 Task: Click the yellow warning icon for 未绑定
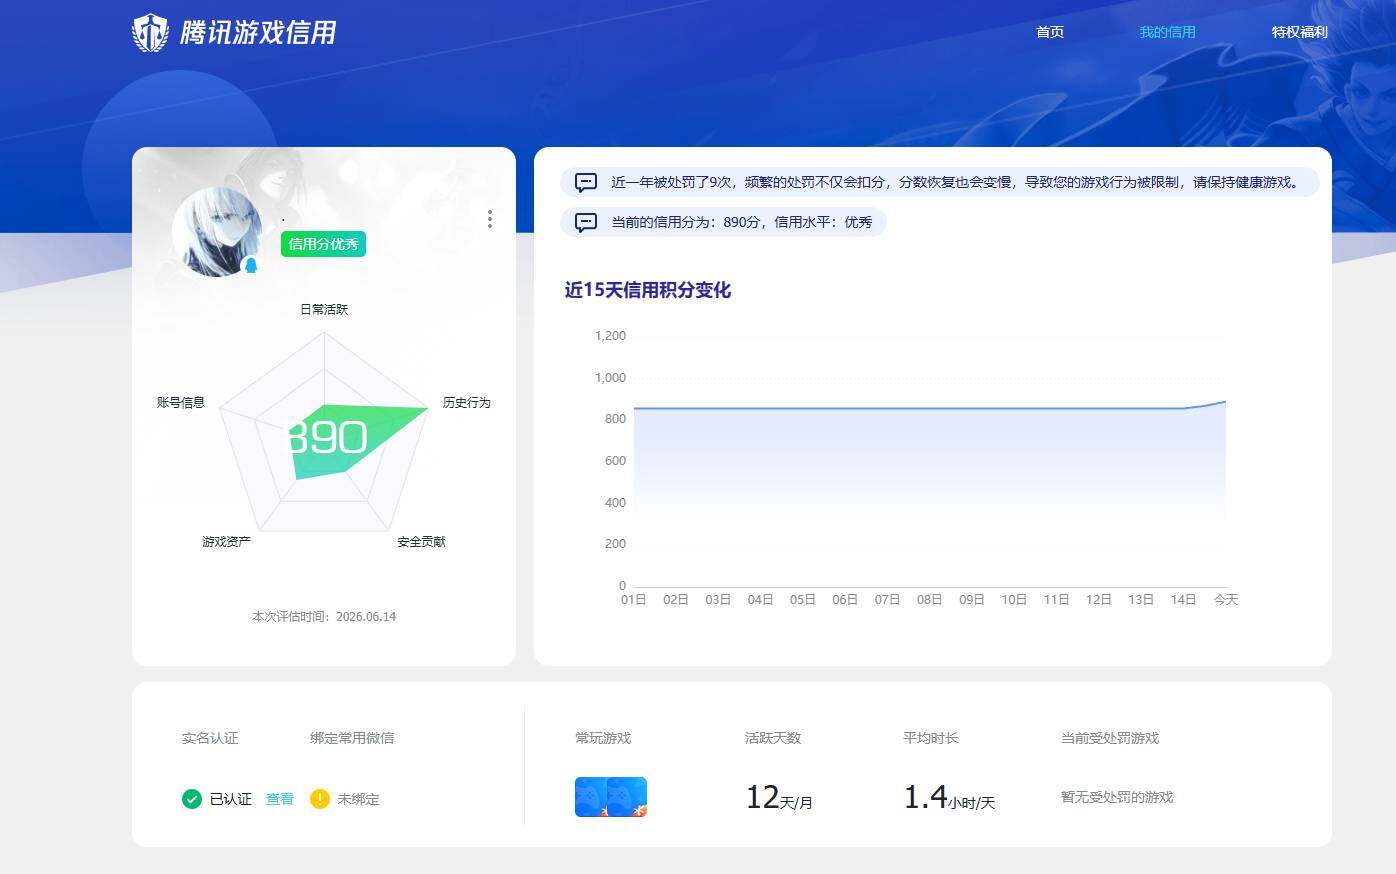point(320,799)
